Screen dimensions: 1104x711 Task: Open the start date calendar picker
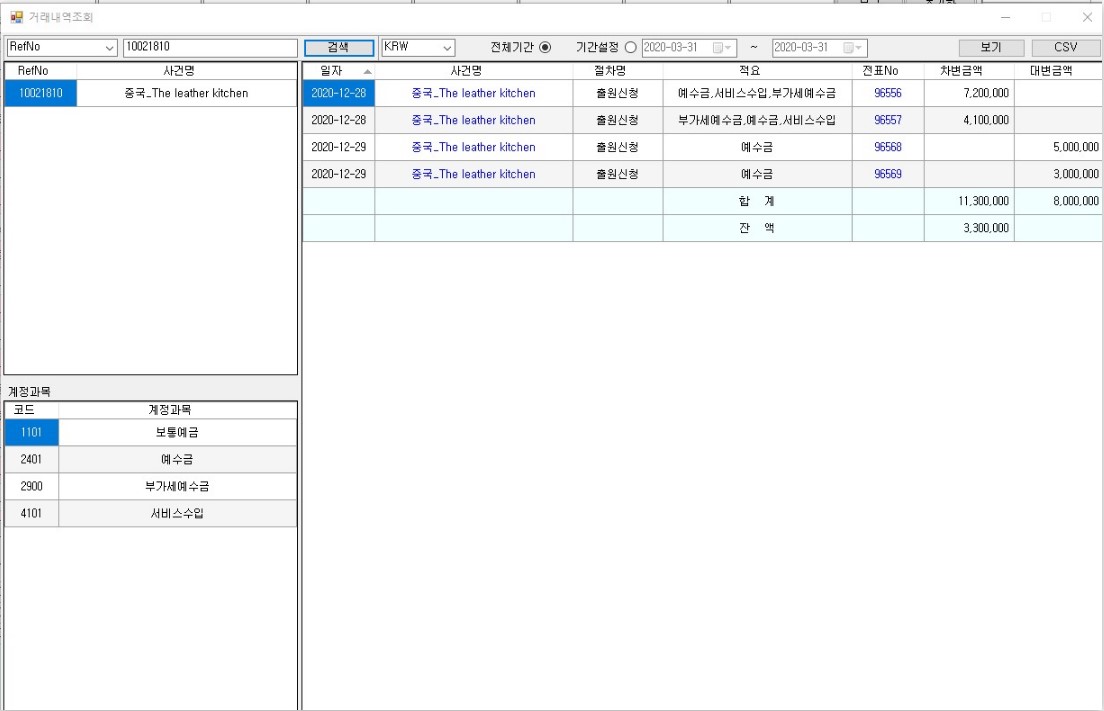(722, 48)
